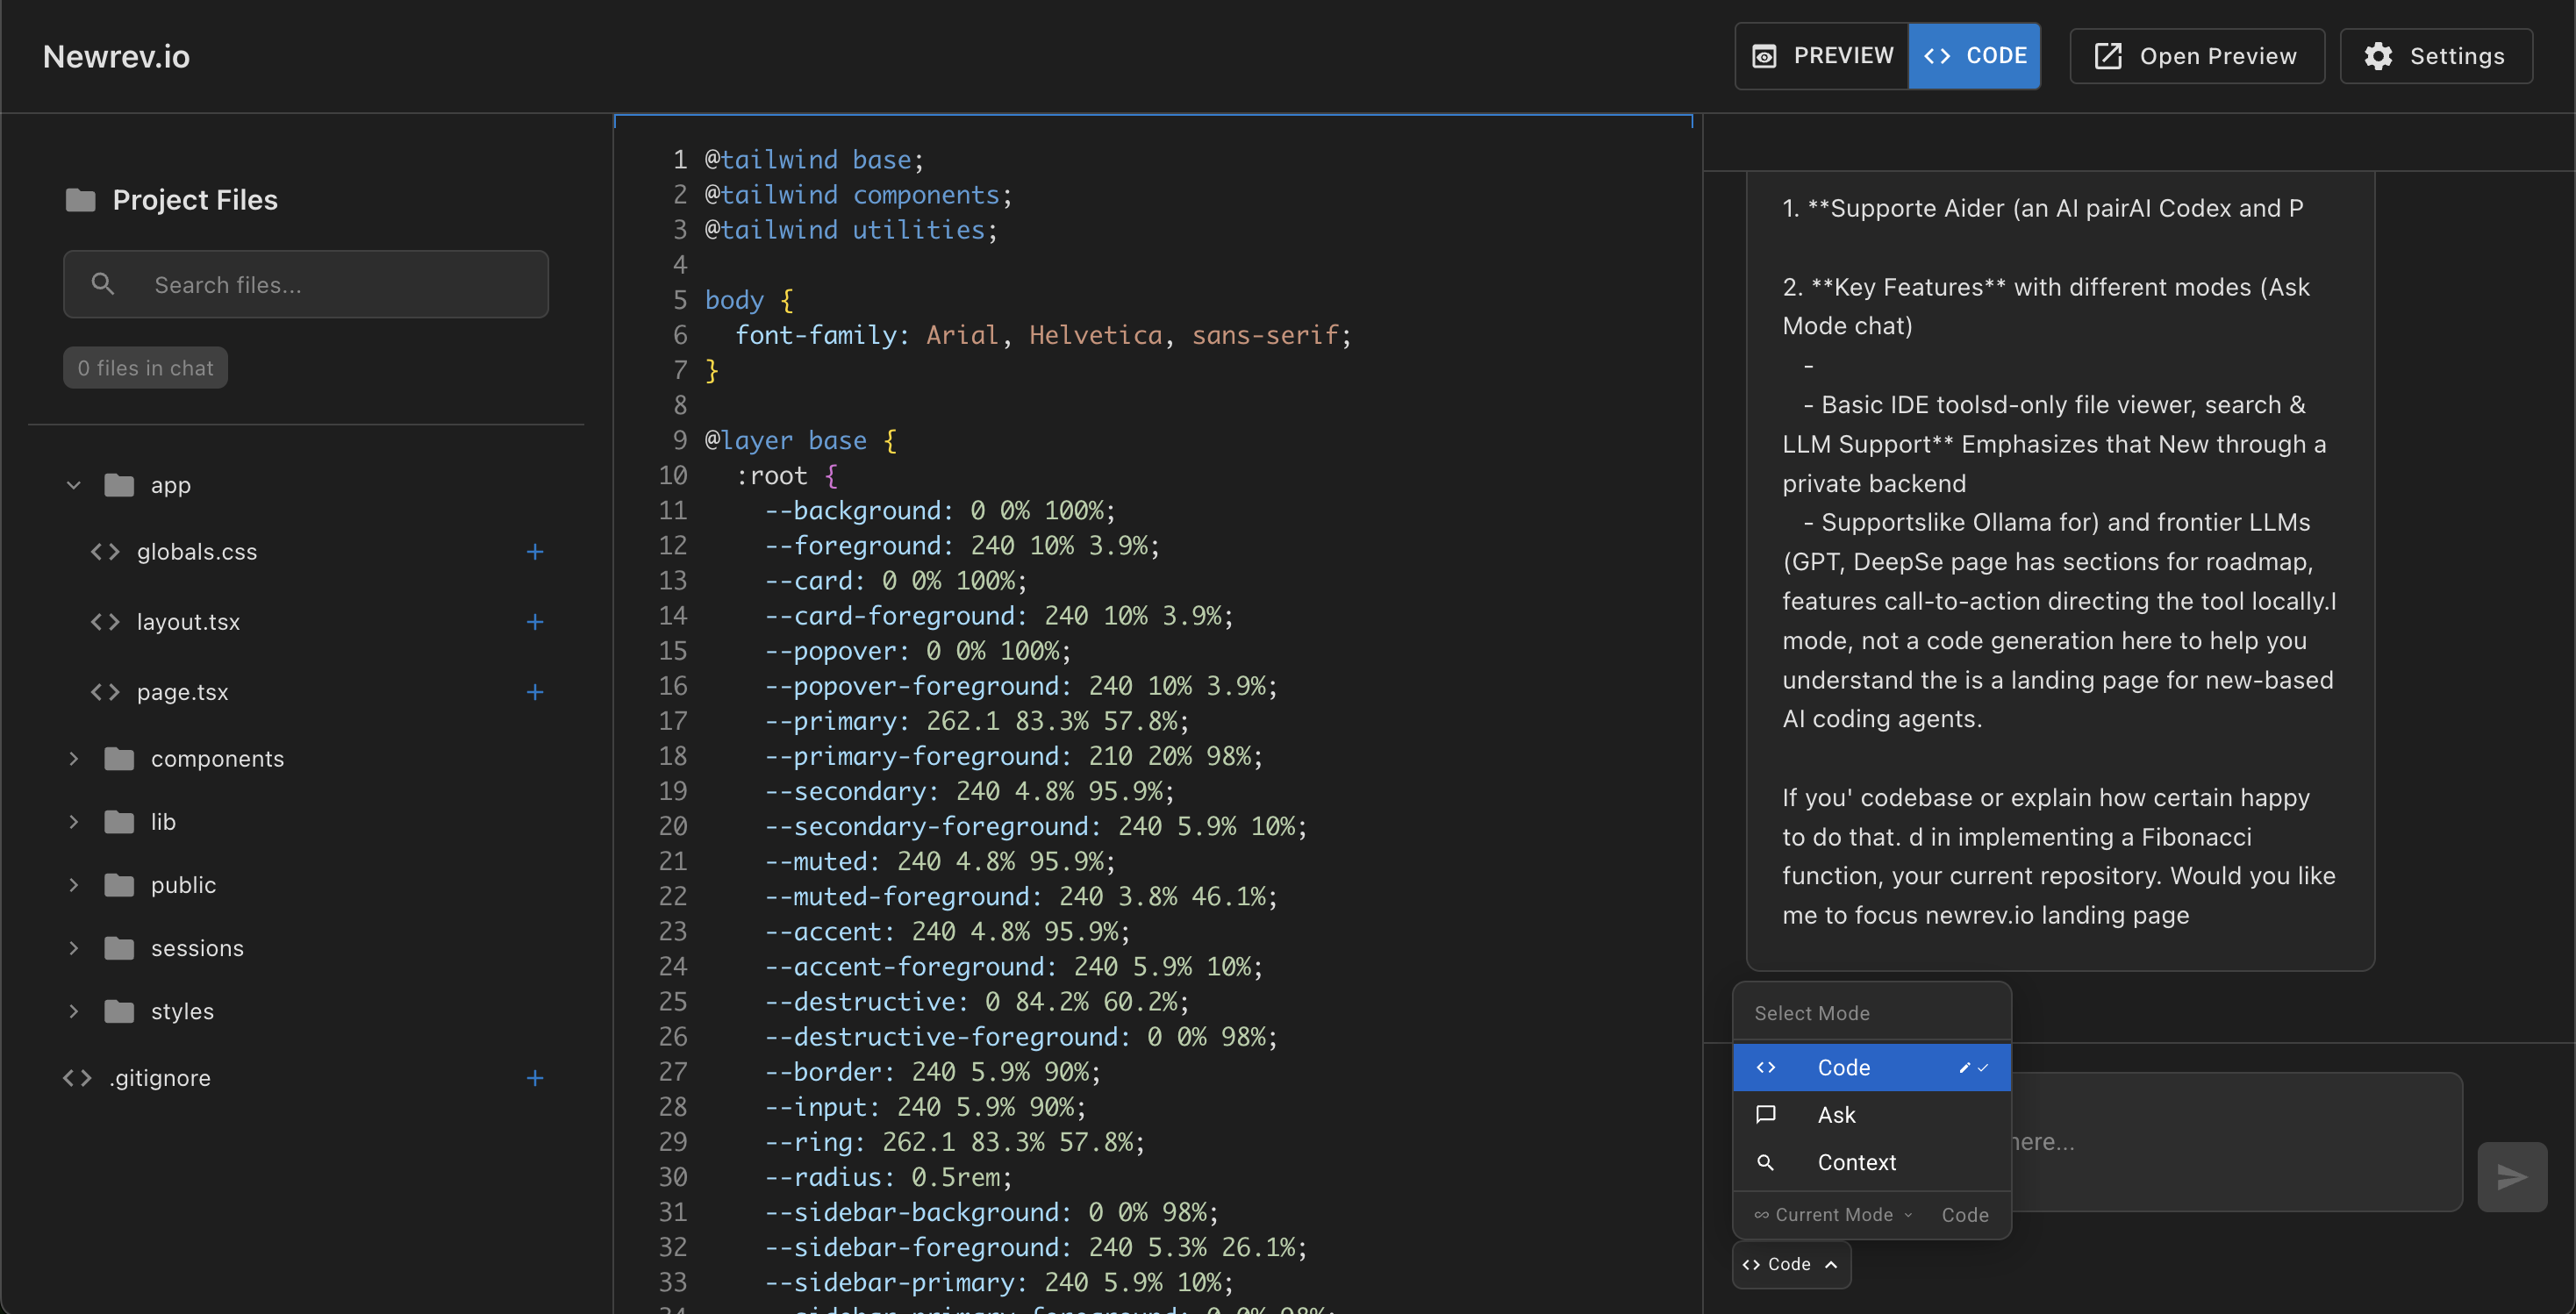Click the styles folder icon

point(119,1011)
